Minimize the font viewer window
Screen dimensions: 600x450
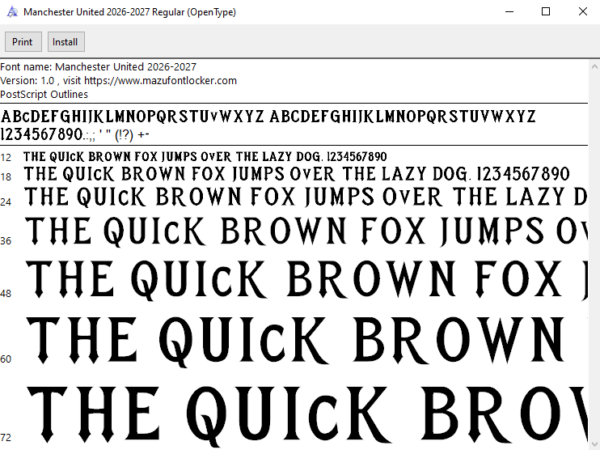click(x=509, y=12)
